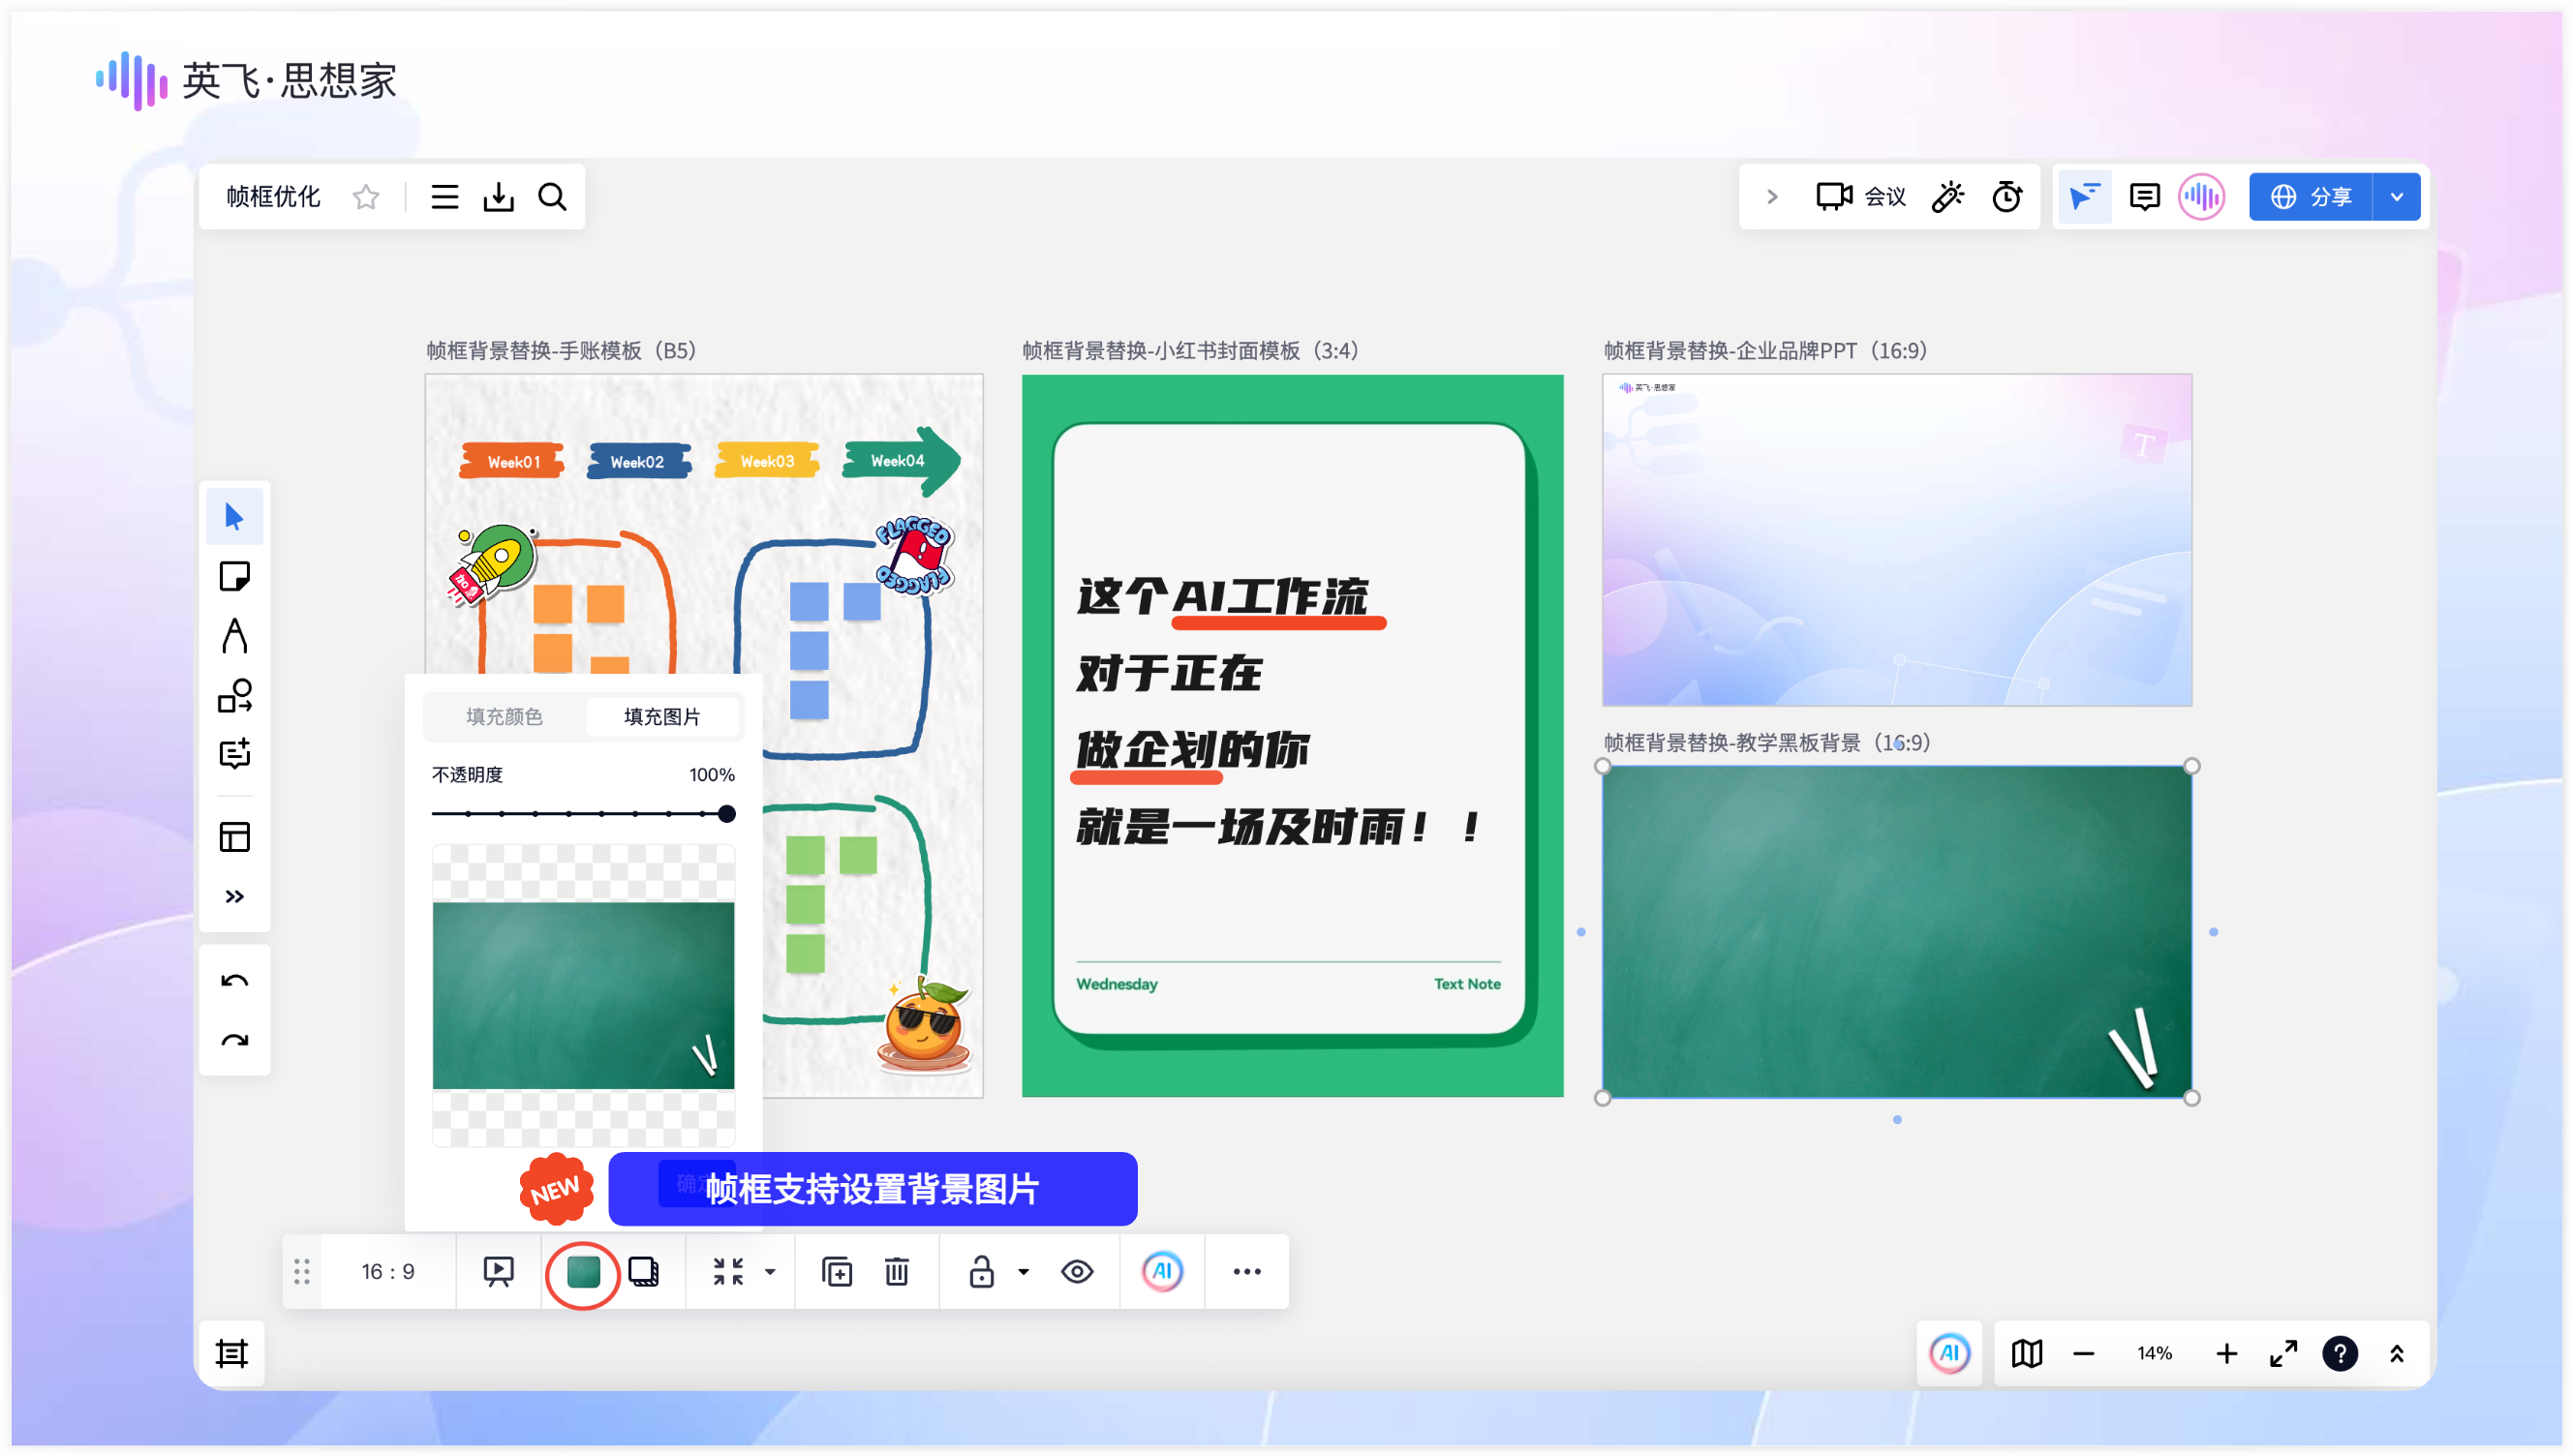Select the text tool

(x=234, y=635)
